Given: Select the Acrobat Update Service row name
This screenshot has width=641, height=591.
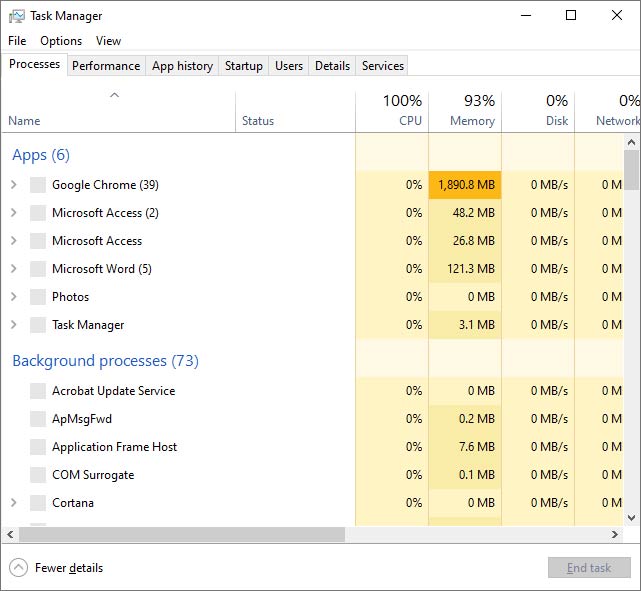Looking at the screenshot, I should [114, 391].
